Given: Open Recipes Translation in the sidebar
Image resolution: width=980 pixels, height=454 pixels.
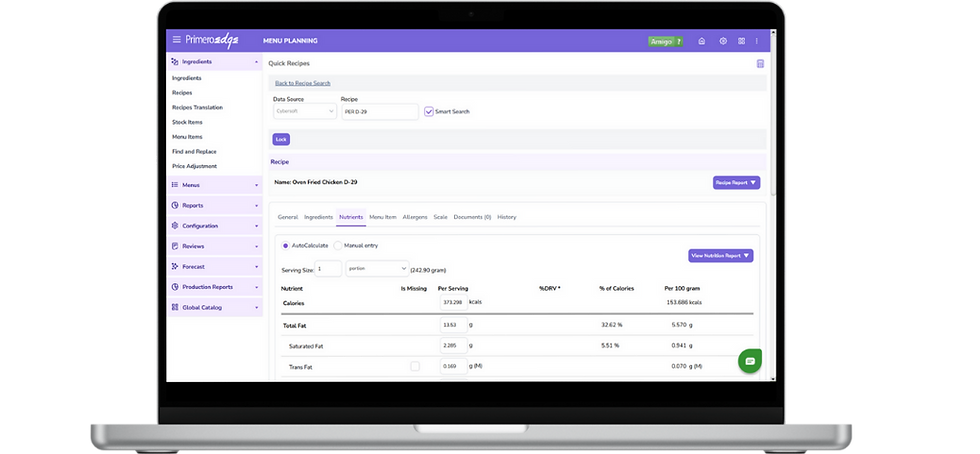Looking at the screenshot, I should [198, 108].
